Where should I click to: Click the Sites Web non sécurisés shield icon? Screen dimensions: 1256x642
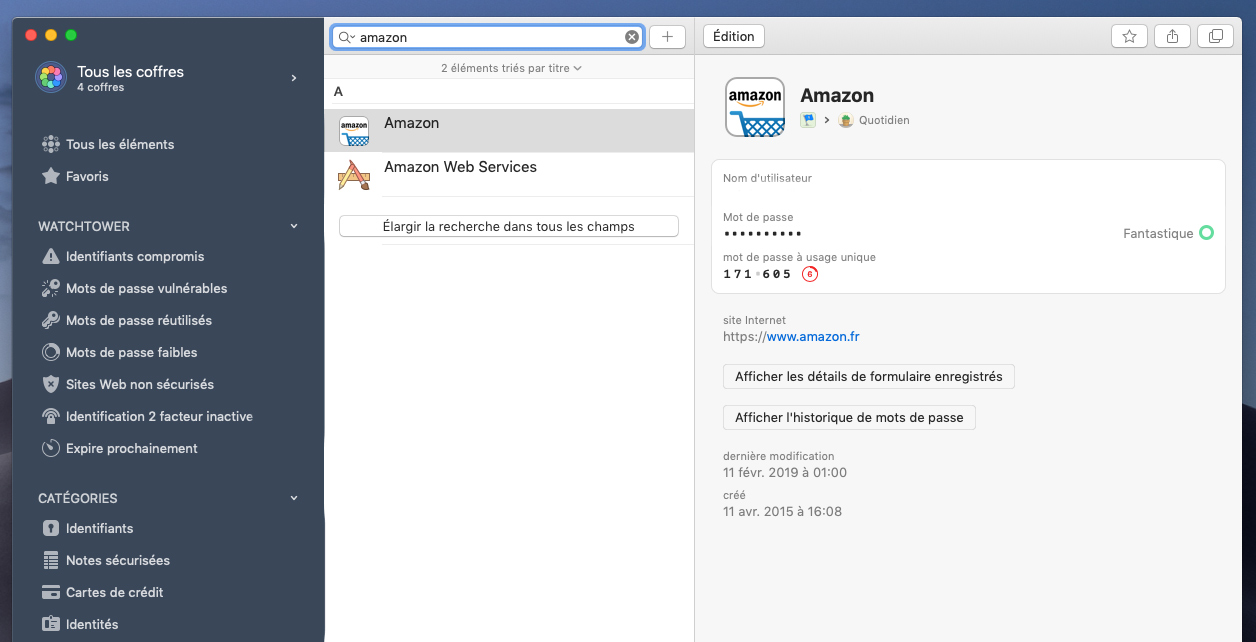pyautogui.click(x=50, y=384)
